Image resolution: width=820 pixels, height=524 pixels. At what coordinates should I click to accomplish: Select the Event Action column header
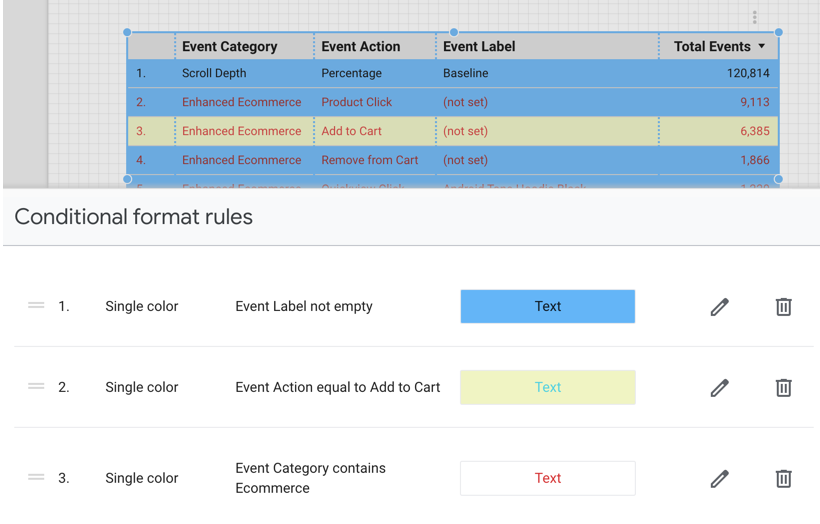click(x=360, y=46)
